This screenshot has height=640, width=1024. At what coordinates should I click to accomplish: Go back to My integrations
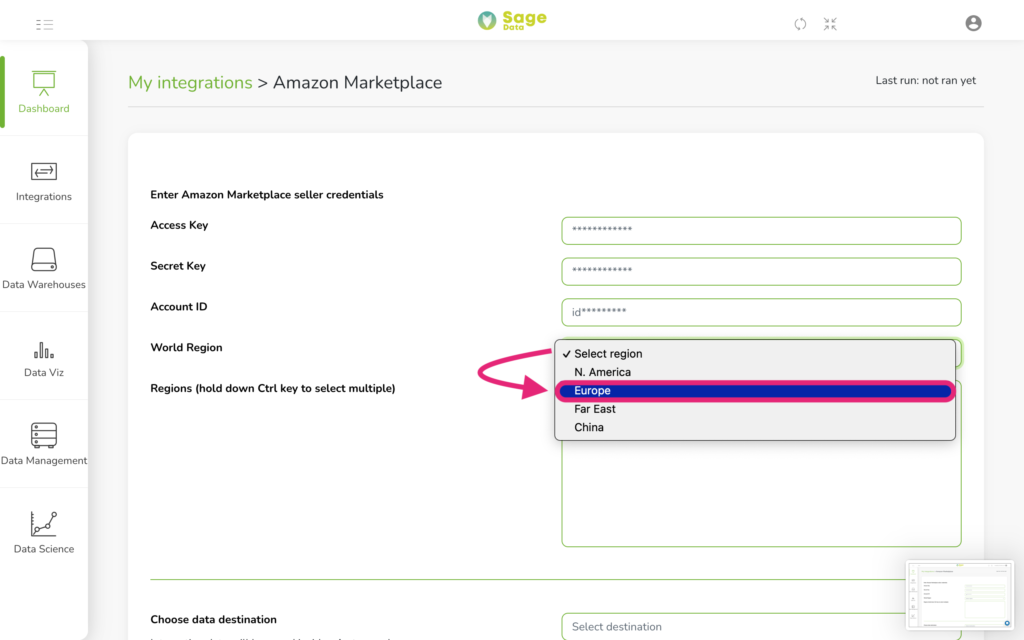tap(190, 82)
